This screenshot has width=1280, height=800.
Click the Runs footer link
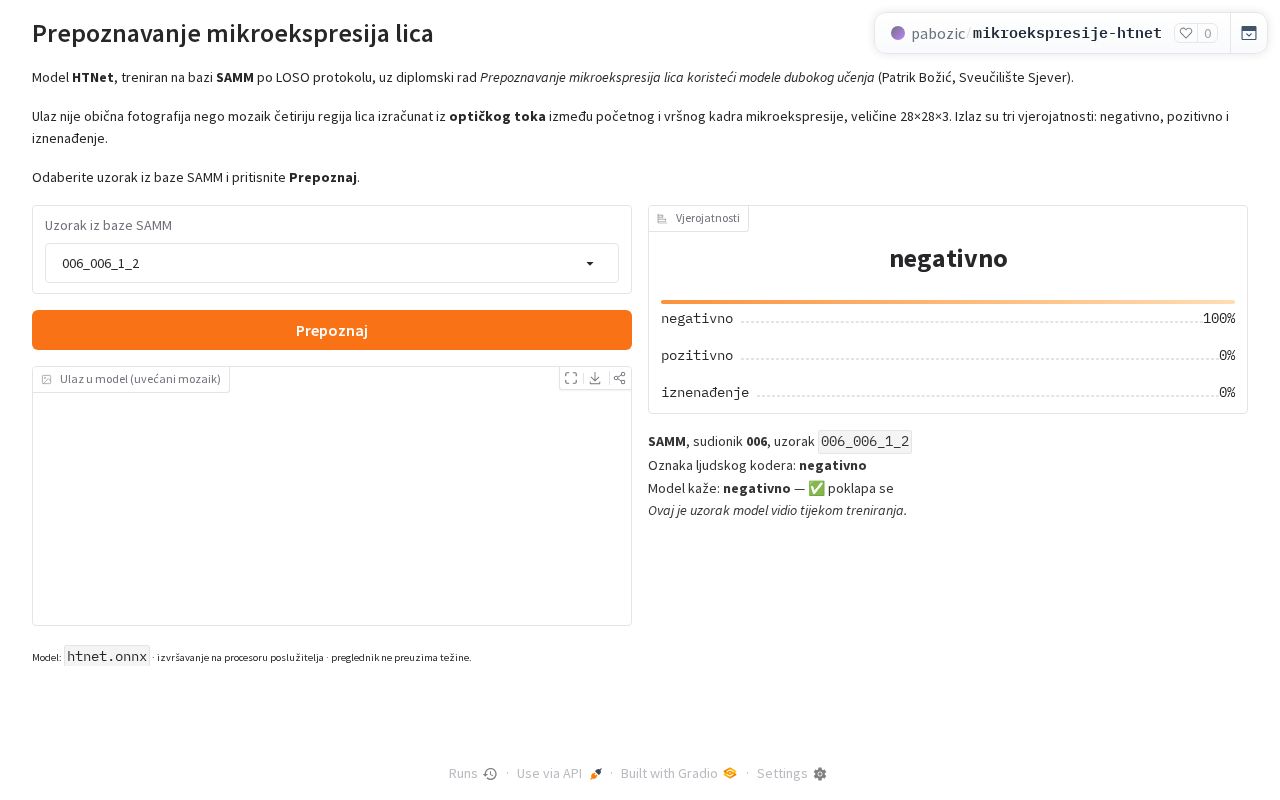[473, 774]
